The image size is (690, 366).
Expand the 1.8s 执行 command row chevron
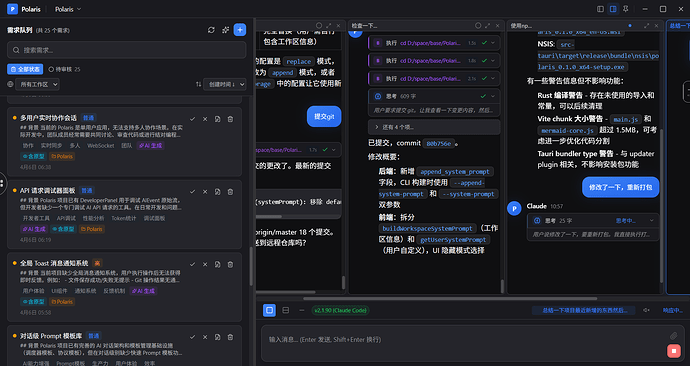click(x=493, y=61)
